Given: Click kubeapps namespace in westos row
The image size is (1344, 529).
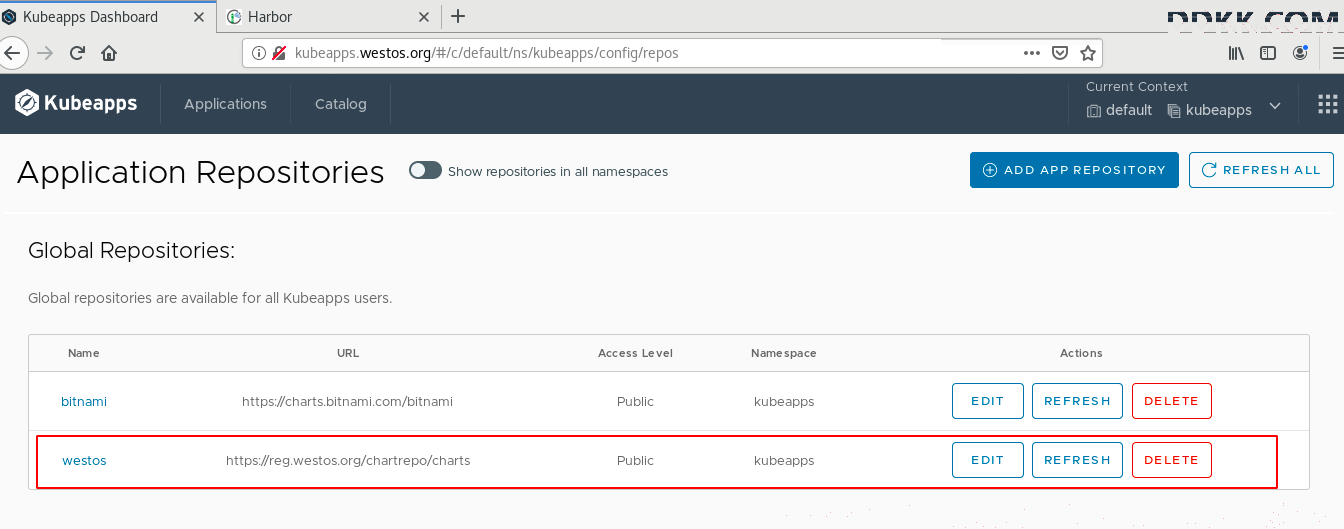Looking at the screenshot, I should point(784,461).
